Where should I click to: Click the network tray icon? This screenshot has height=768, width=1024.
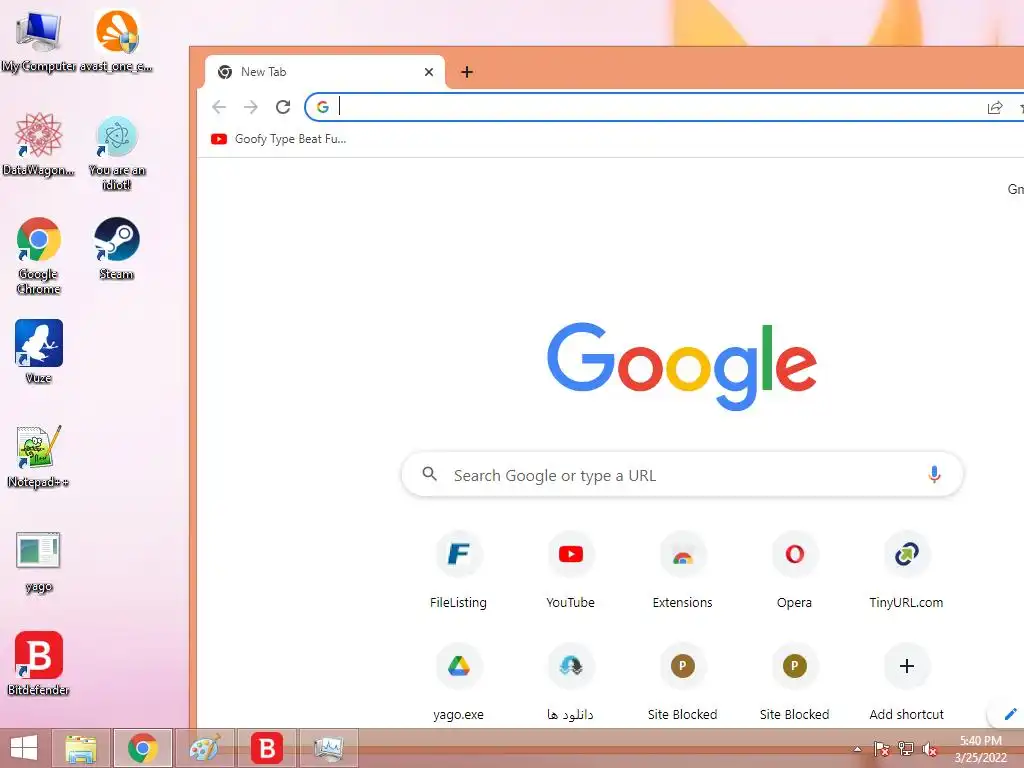[906, 749]
